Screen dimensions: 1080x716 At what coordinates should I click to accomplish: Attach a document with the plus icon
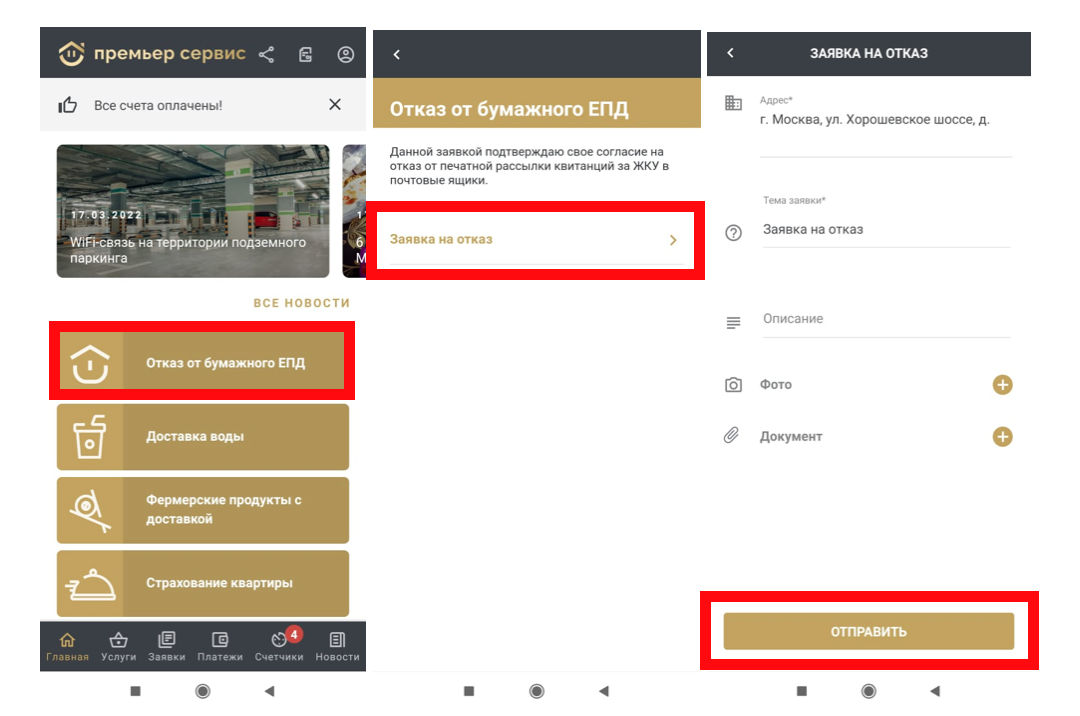[x=1002, y=437]
